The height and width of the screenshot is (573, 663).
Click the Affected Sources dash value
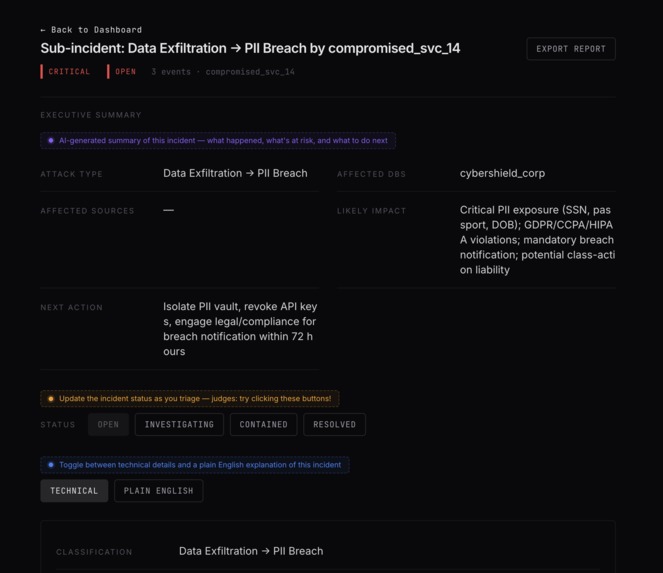(x=168, y=210)
